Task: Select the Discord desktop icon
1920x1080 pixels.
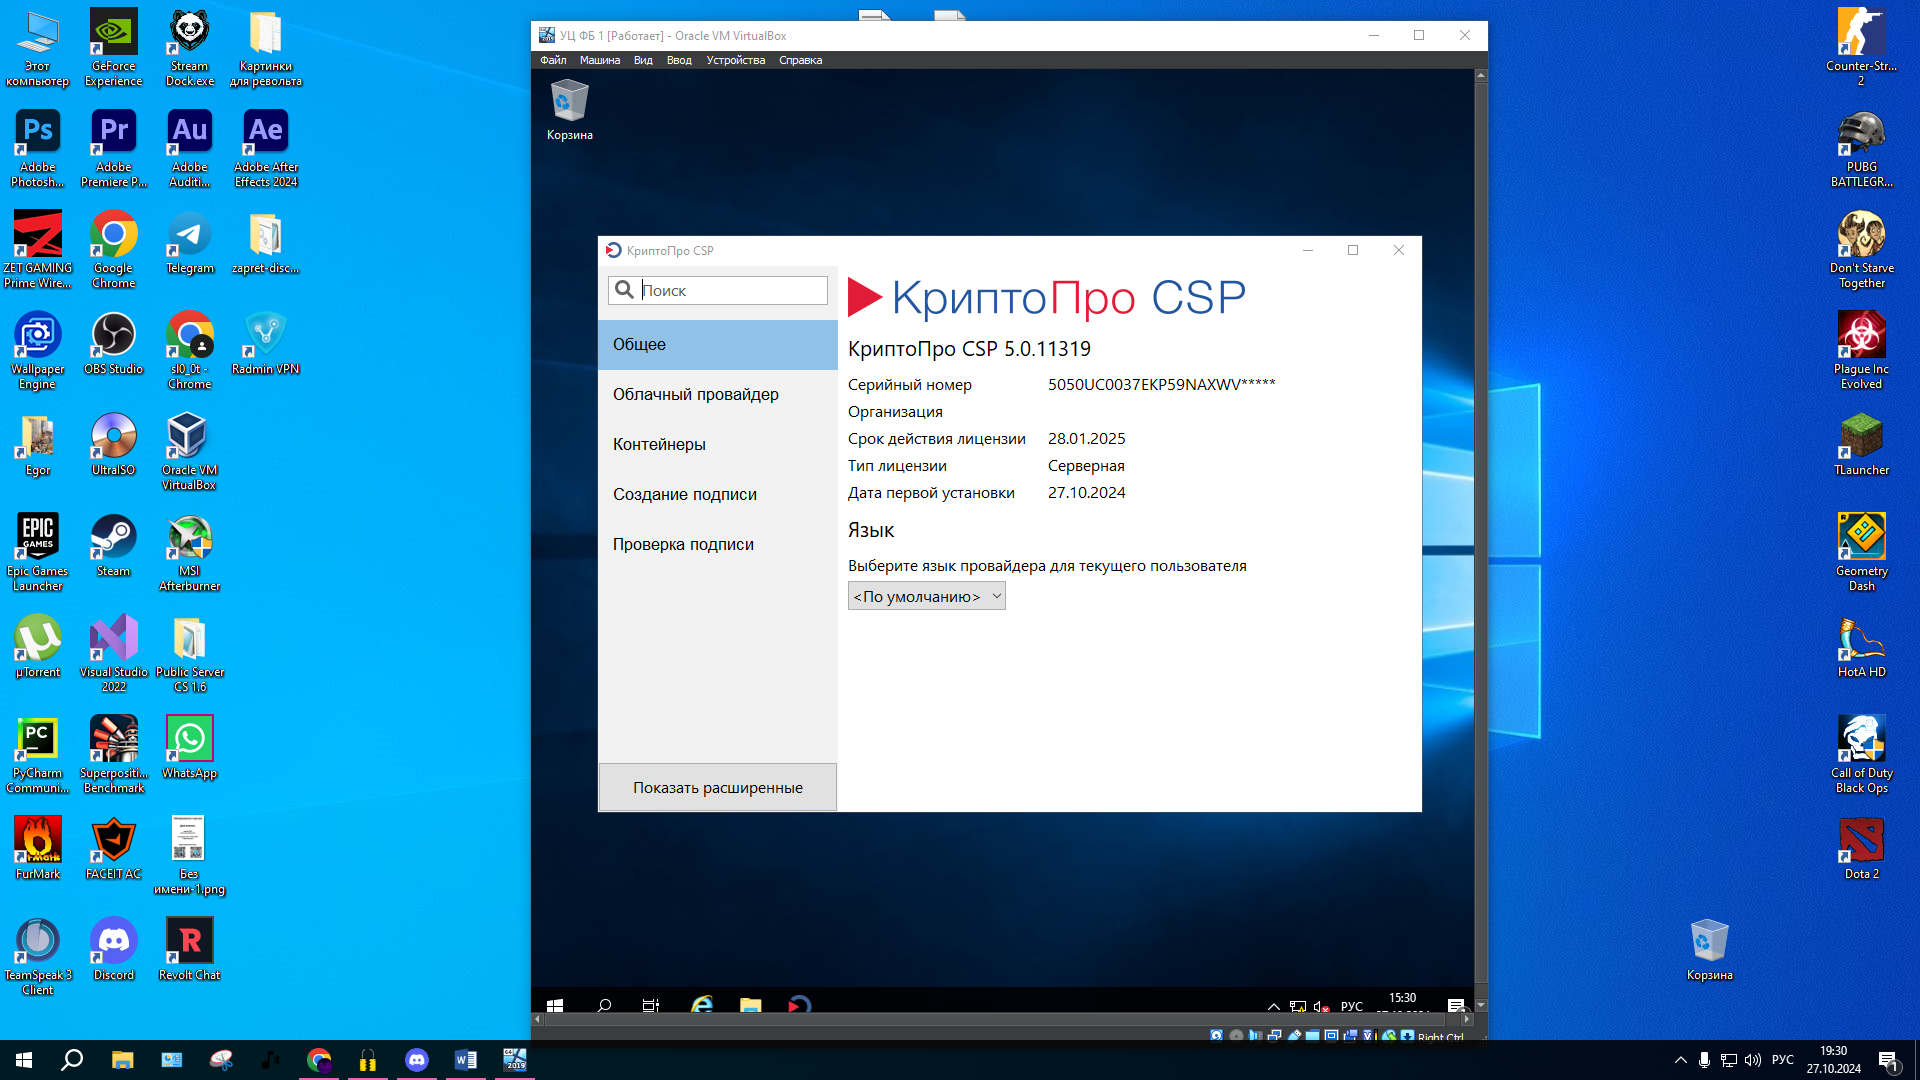Action: click(114, 949)
